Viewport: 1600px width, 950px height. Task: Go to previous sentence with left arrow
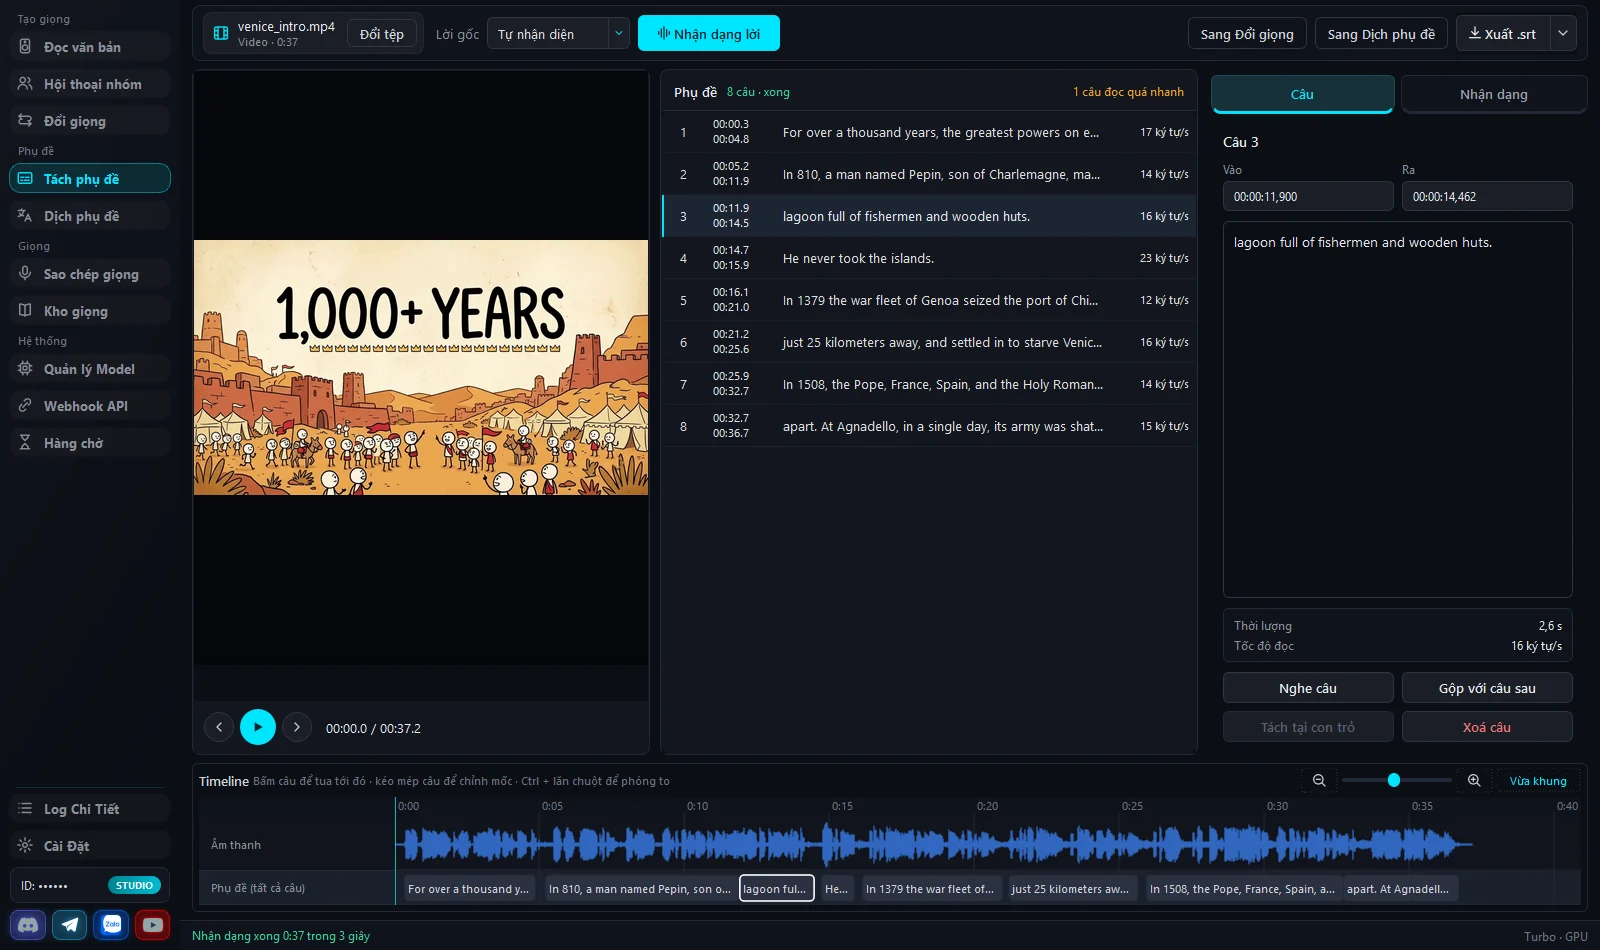[219, 728]
